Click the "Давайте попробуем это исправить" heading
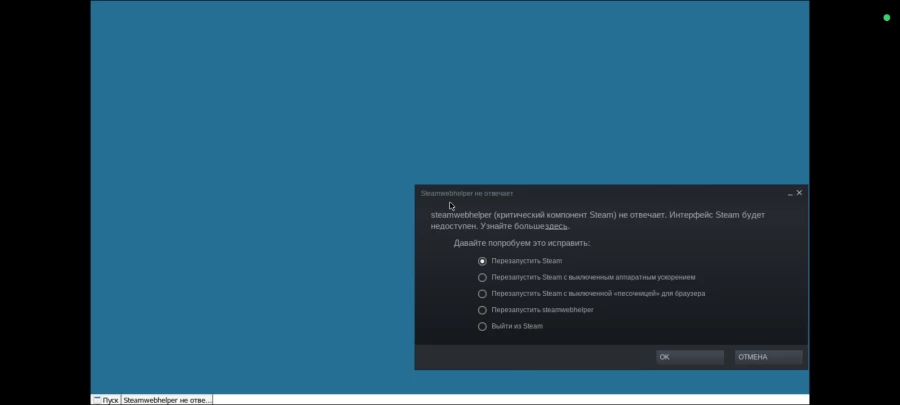900x405 pixels. 522,243
